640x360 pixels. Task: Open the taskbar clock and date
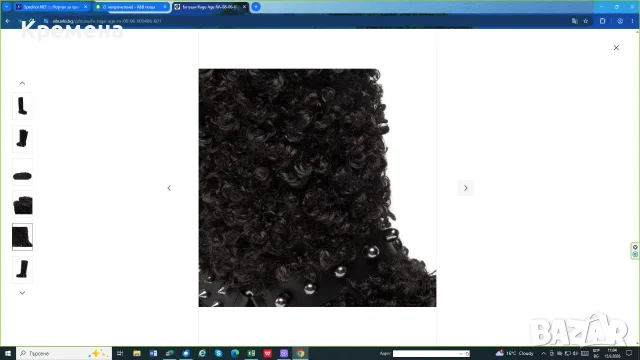pos(613,353)
